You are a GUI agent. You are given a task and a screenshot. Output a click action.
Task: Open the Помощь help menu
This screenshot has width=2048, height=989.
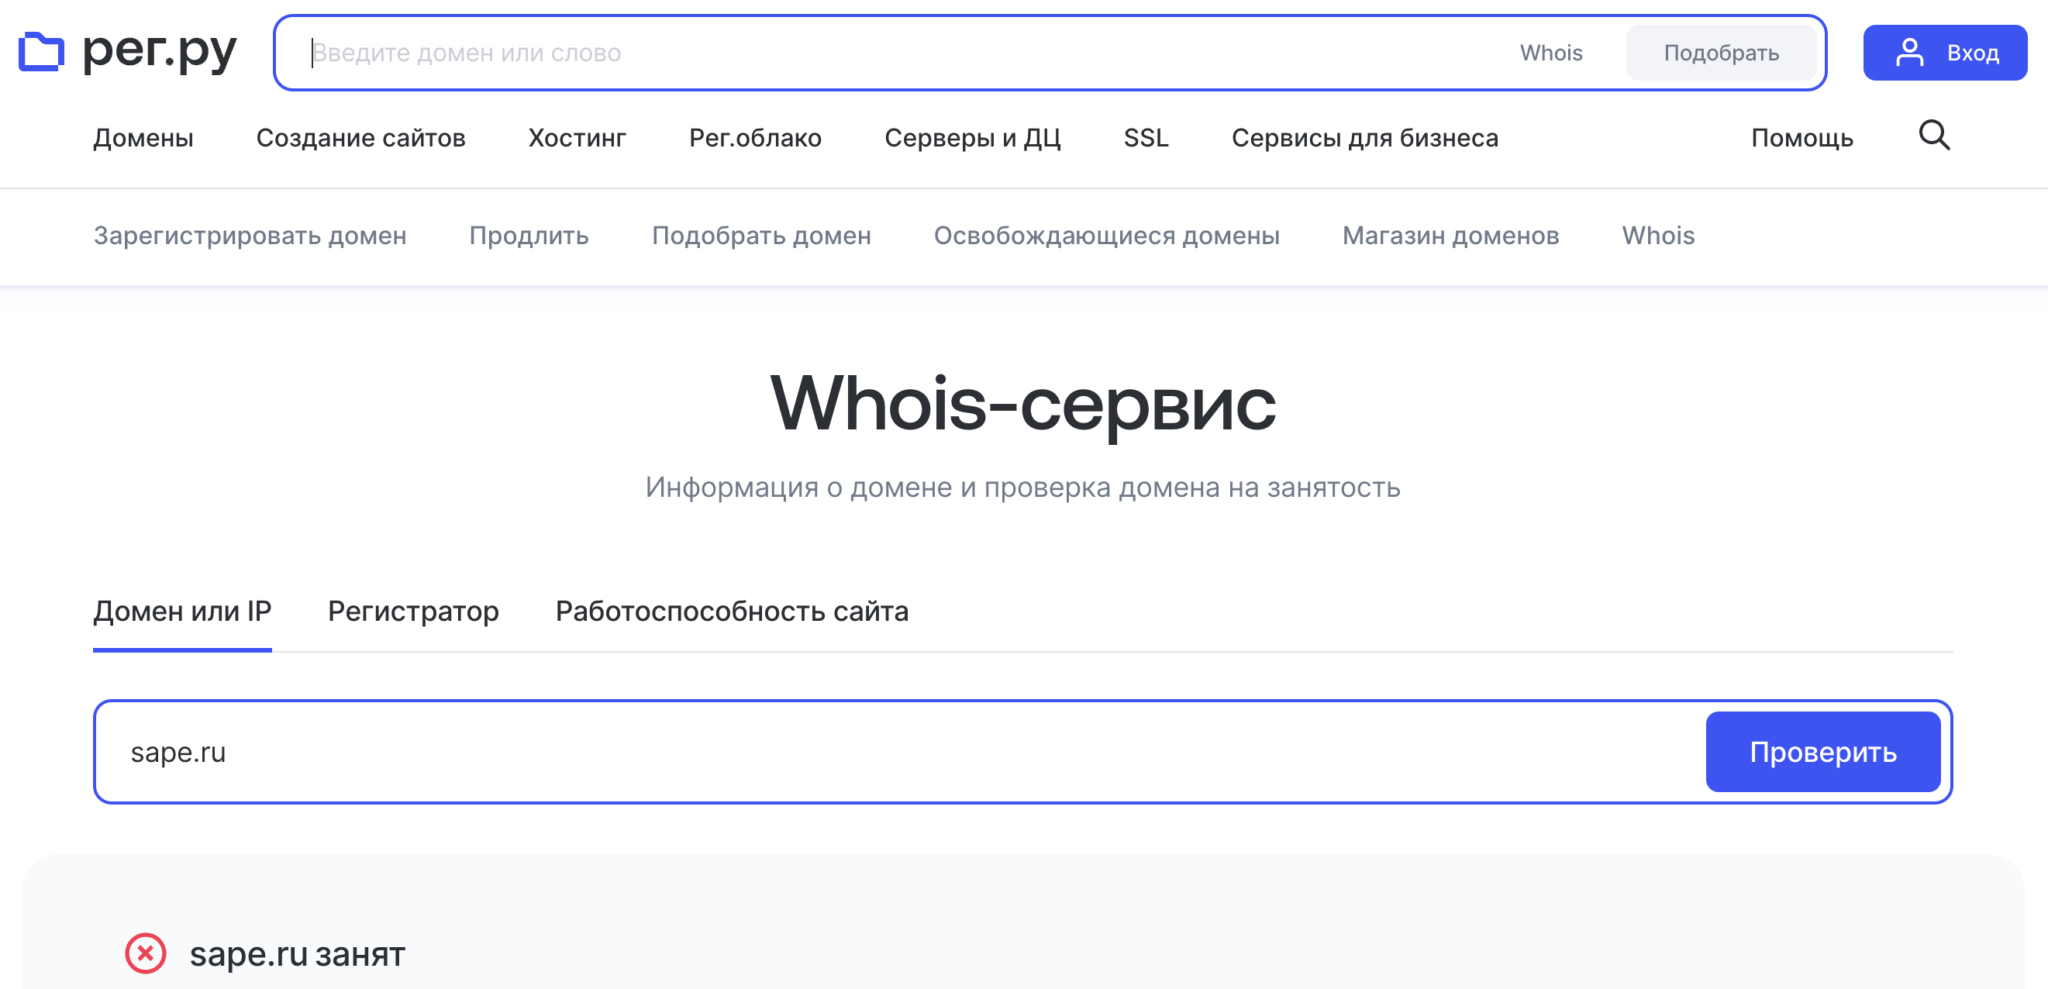(x=1801, y=138)
